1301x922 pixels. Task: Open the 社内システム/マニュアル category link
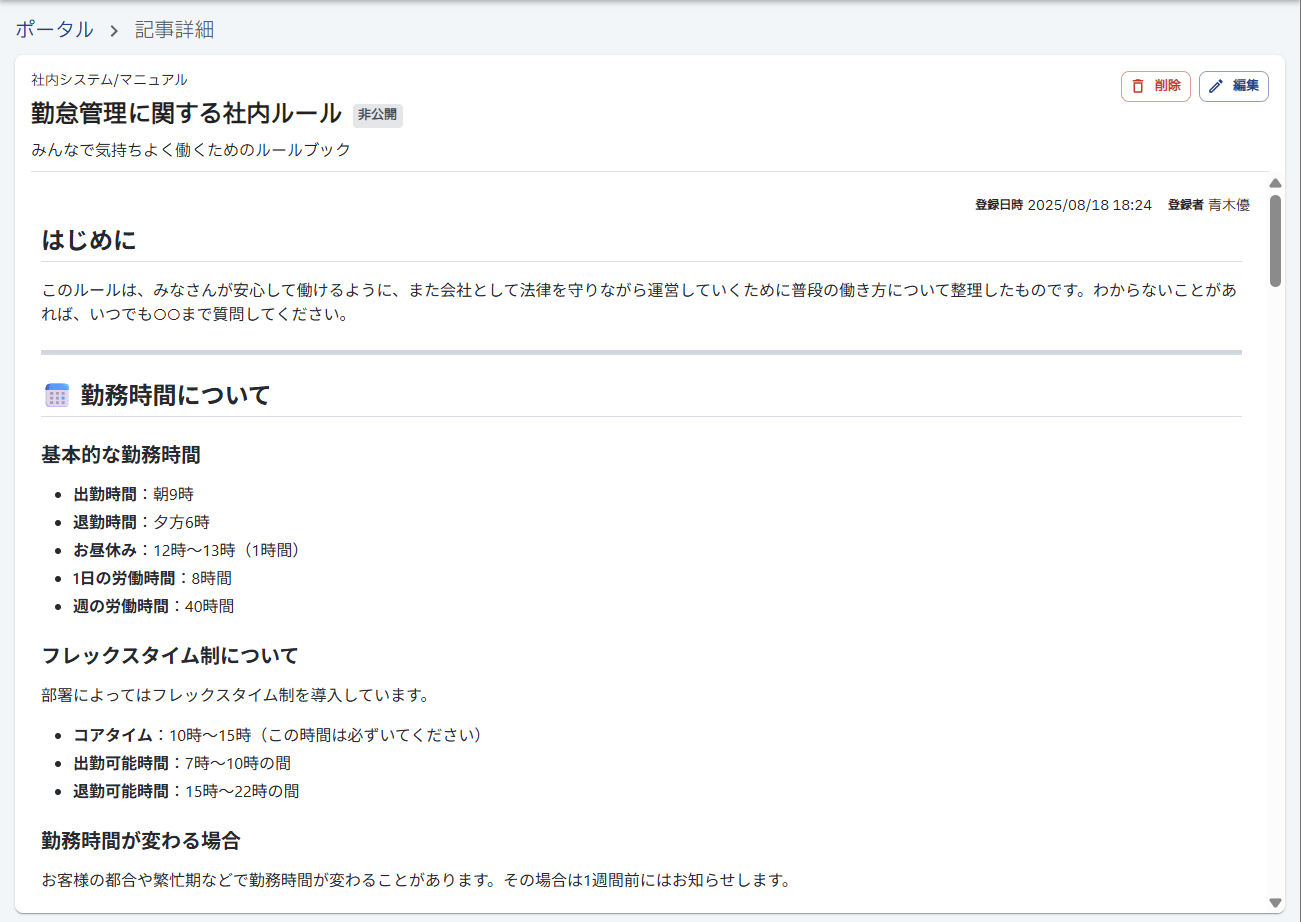coord(107,79)
